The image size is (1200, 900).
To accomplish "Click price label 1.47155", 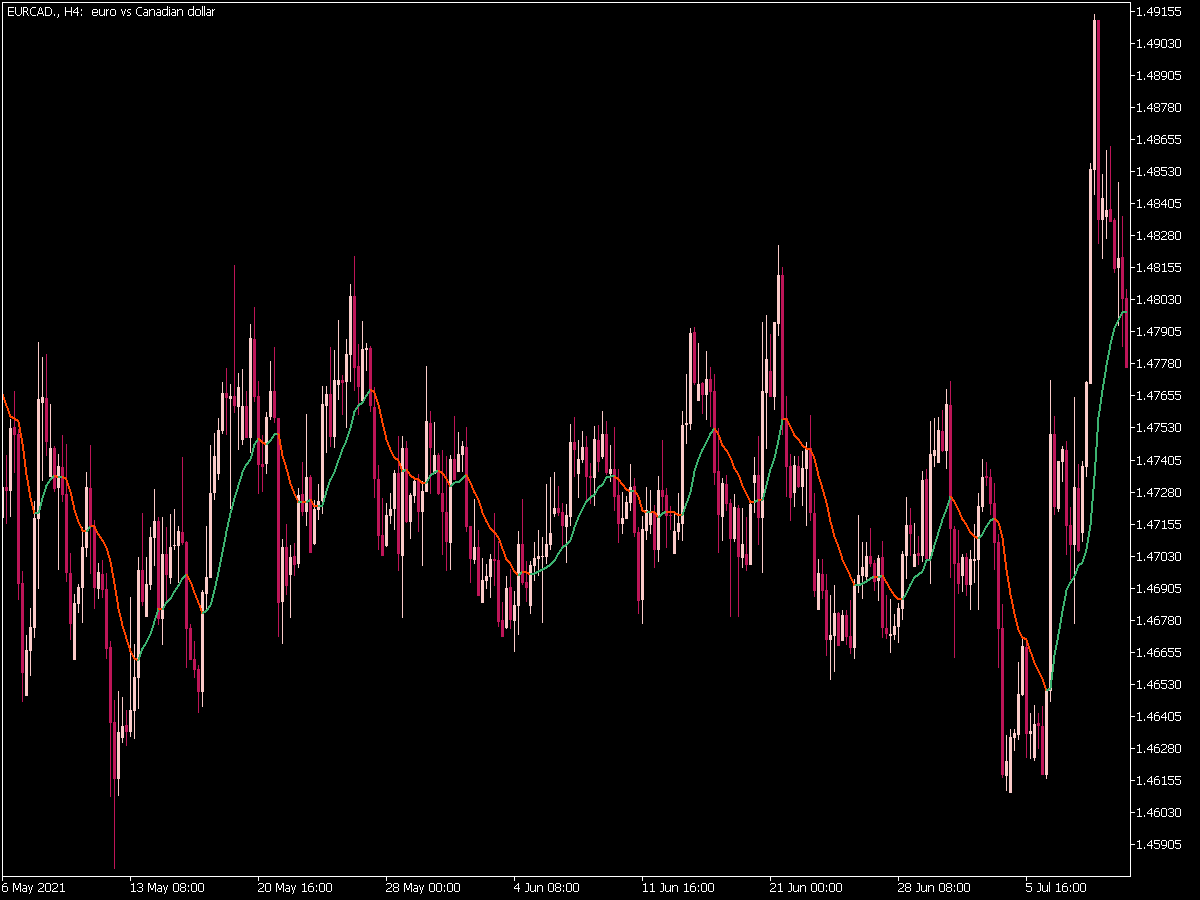I will click(x=1160, y=524).
